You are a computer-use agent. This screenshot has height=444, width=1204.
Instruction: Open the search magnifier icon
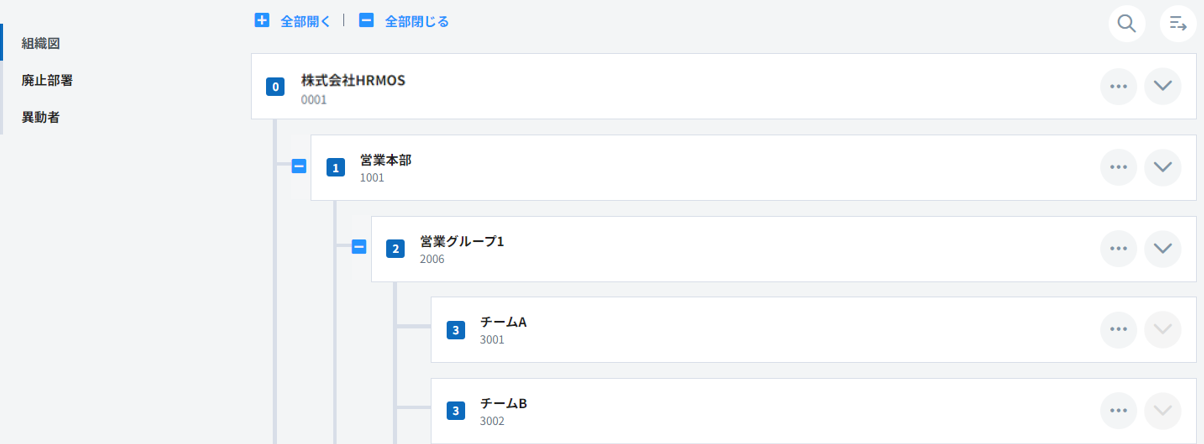point(1126,23)
